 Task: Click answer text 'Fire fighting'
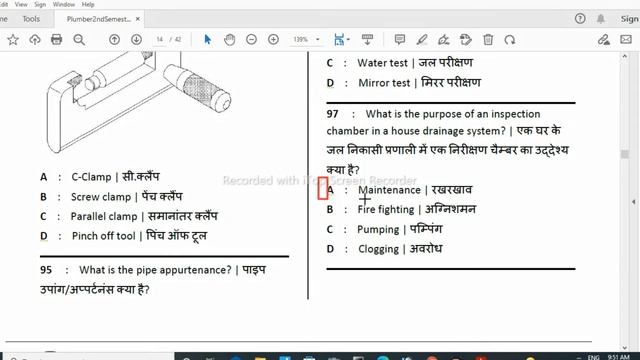(x=386, y=209)
